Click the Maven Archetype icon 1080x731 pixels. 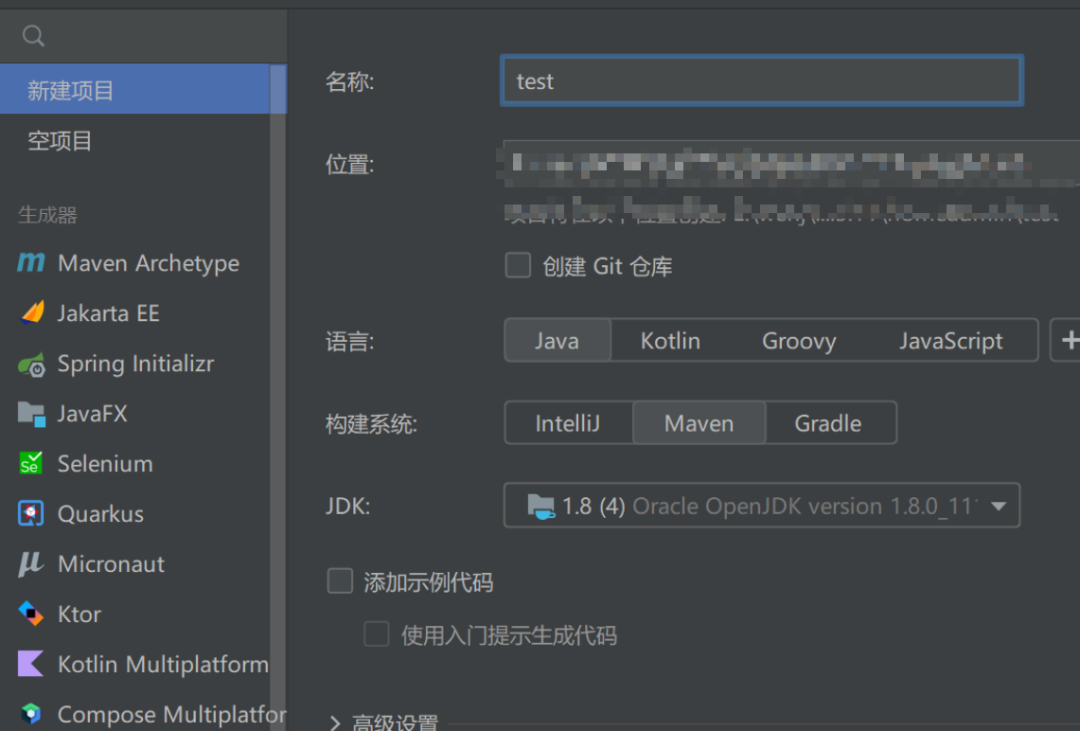31,262
